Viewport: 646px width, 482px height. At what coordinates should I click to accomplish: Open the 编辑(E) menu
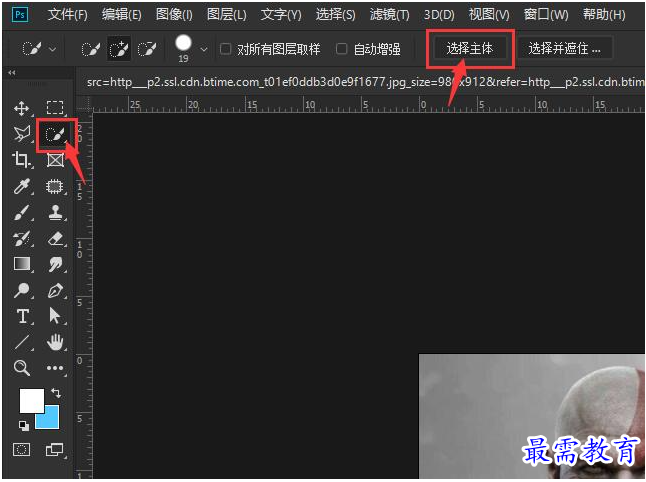pyautogui.click(x=122, y=15)
